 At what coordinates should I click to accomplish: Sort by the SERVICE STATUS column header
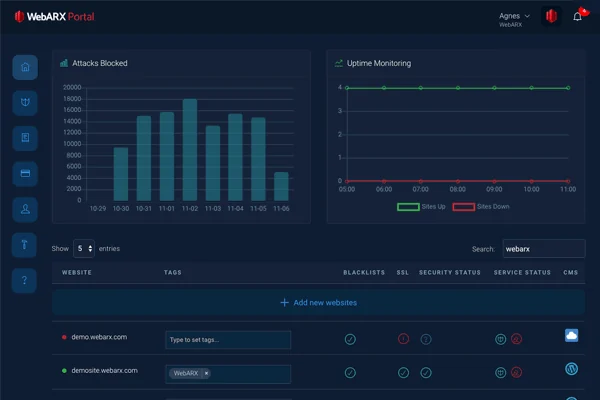[x=522, y=273]
